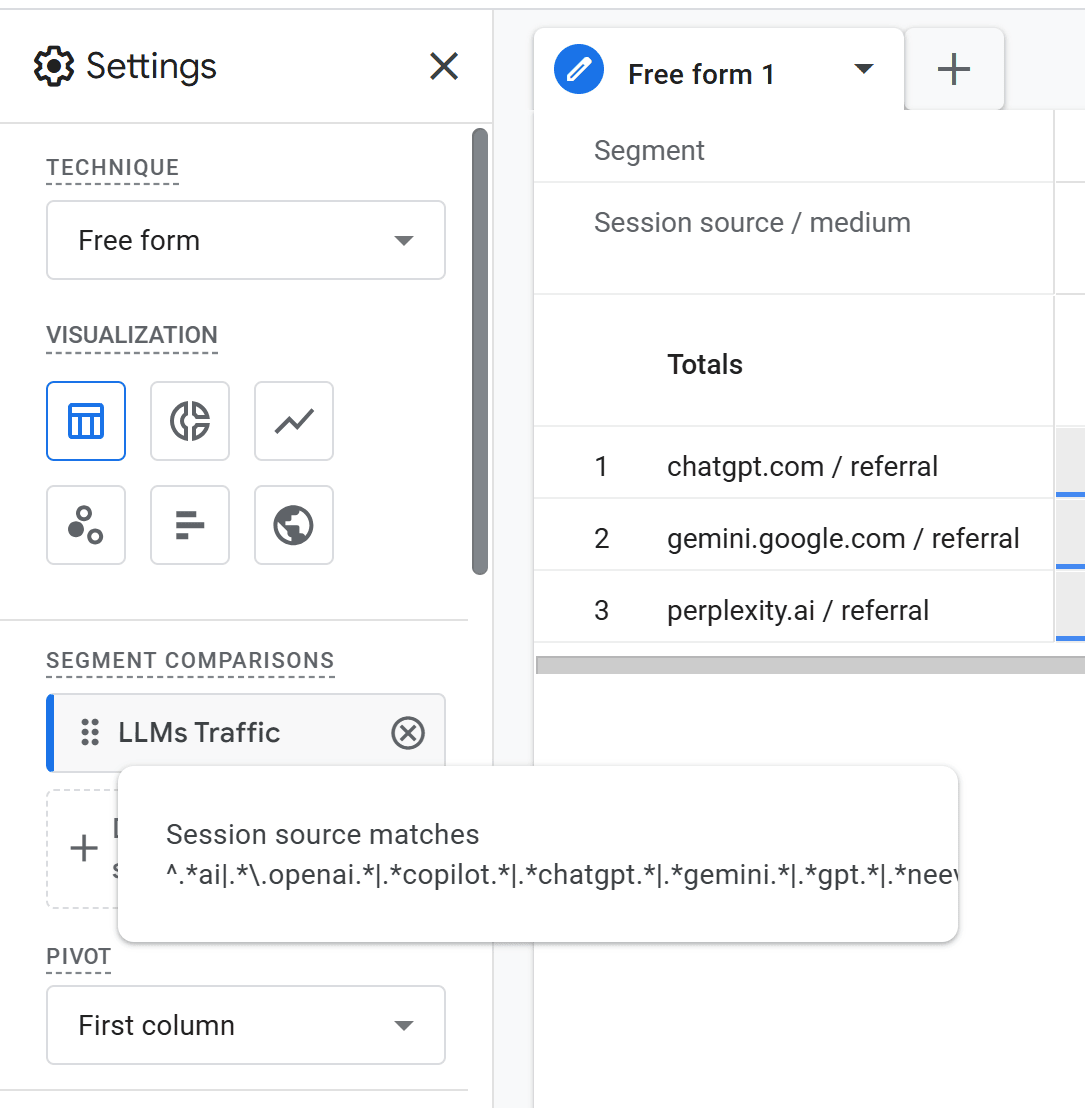
Task: Click the PIVOT section label
Action: [x=78, y=956]
